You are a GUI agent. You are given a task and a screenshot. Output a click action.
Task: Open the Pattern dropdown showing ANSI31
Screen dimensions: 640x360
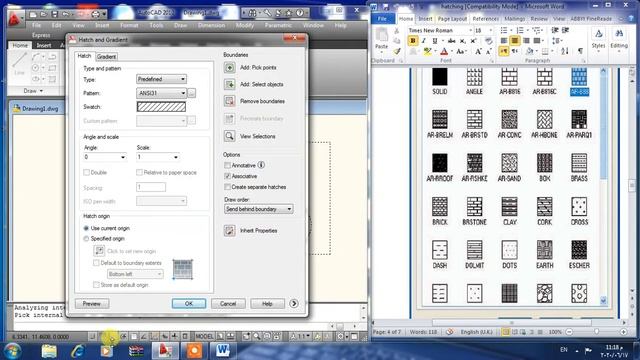click(x=161, y=93)
